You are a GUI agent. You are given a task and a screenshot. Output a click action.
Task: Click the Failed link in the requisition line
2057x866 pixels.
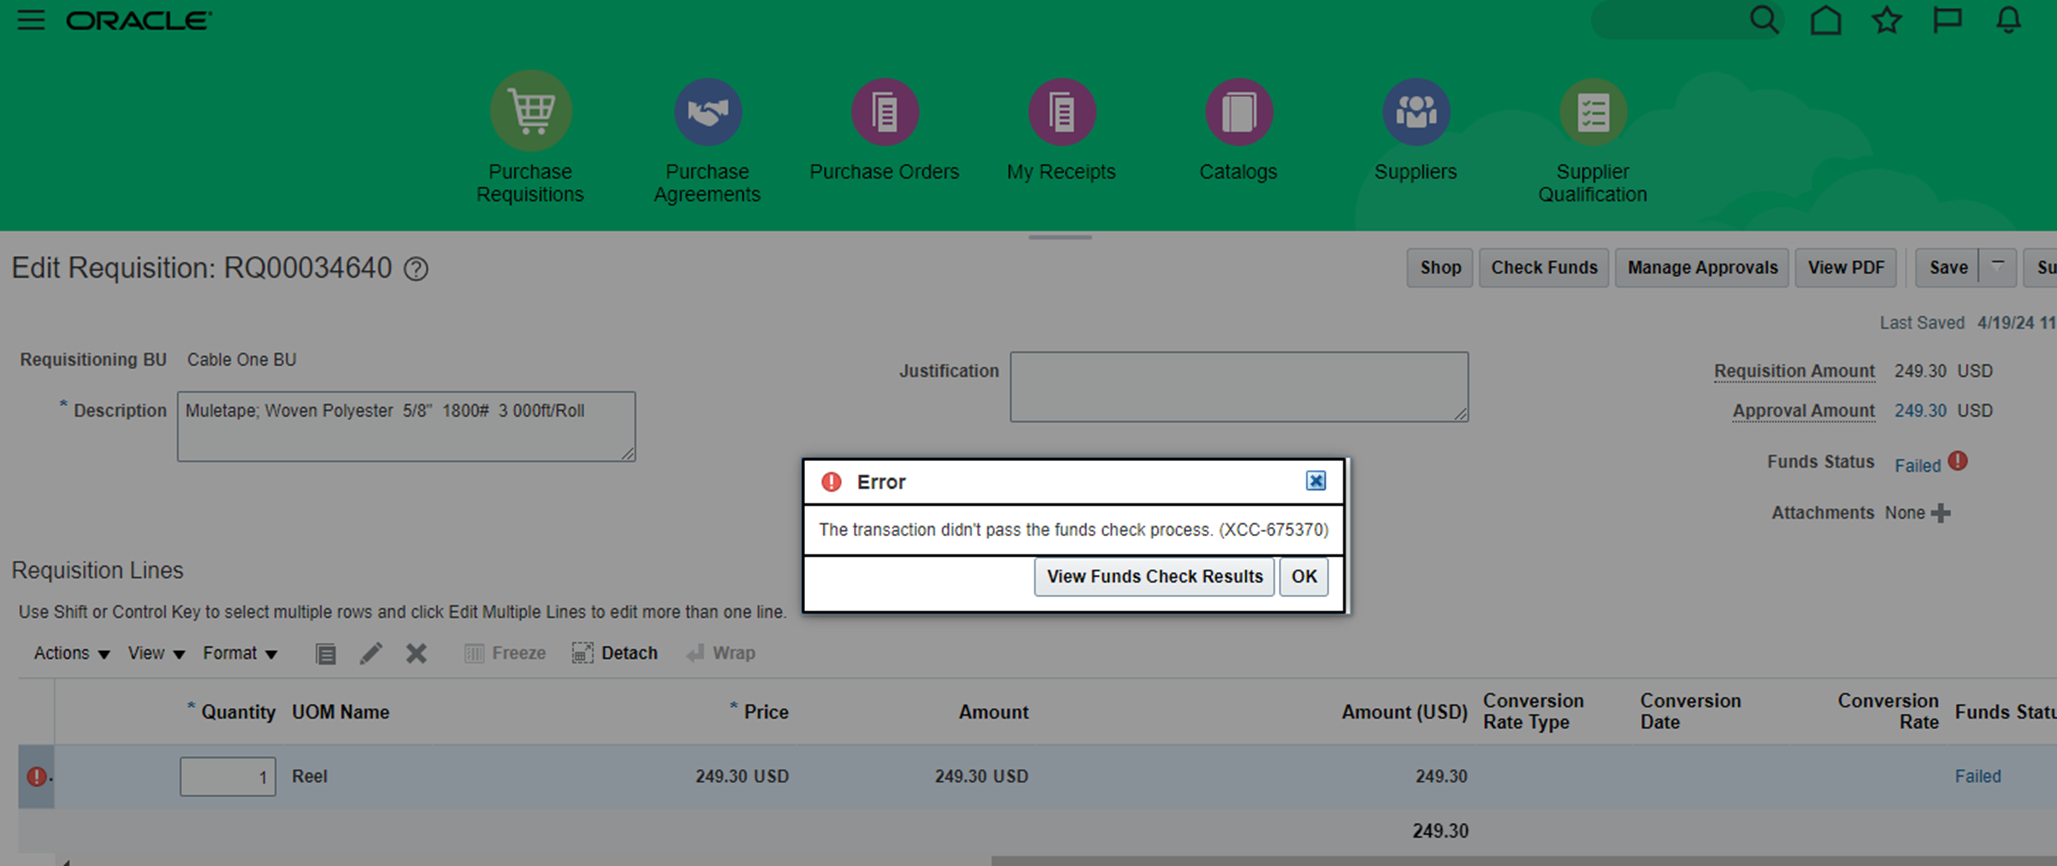click(1978, 776)
